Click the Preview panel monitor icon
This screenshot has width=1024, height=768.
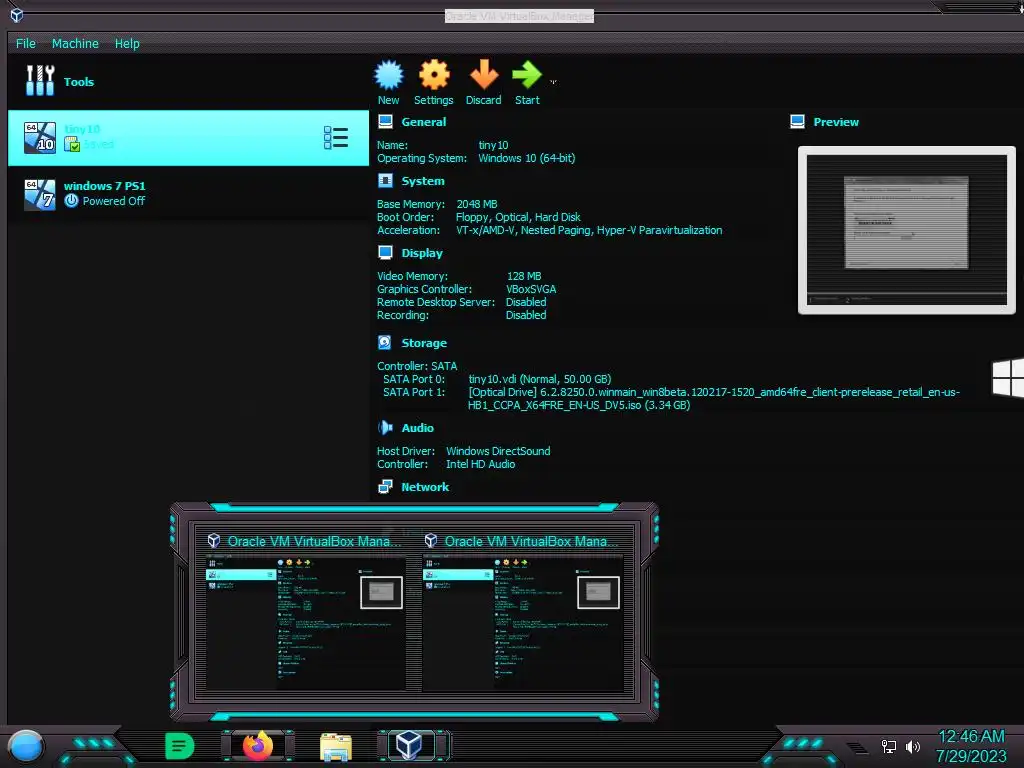point(797,121)
